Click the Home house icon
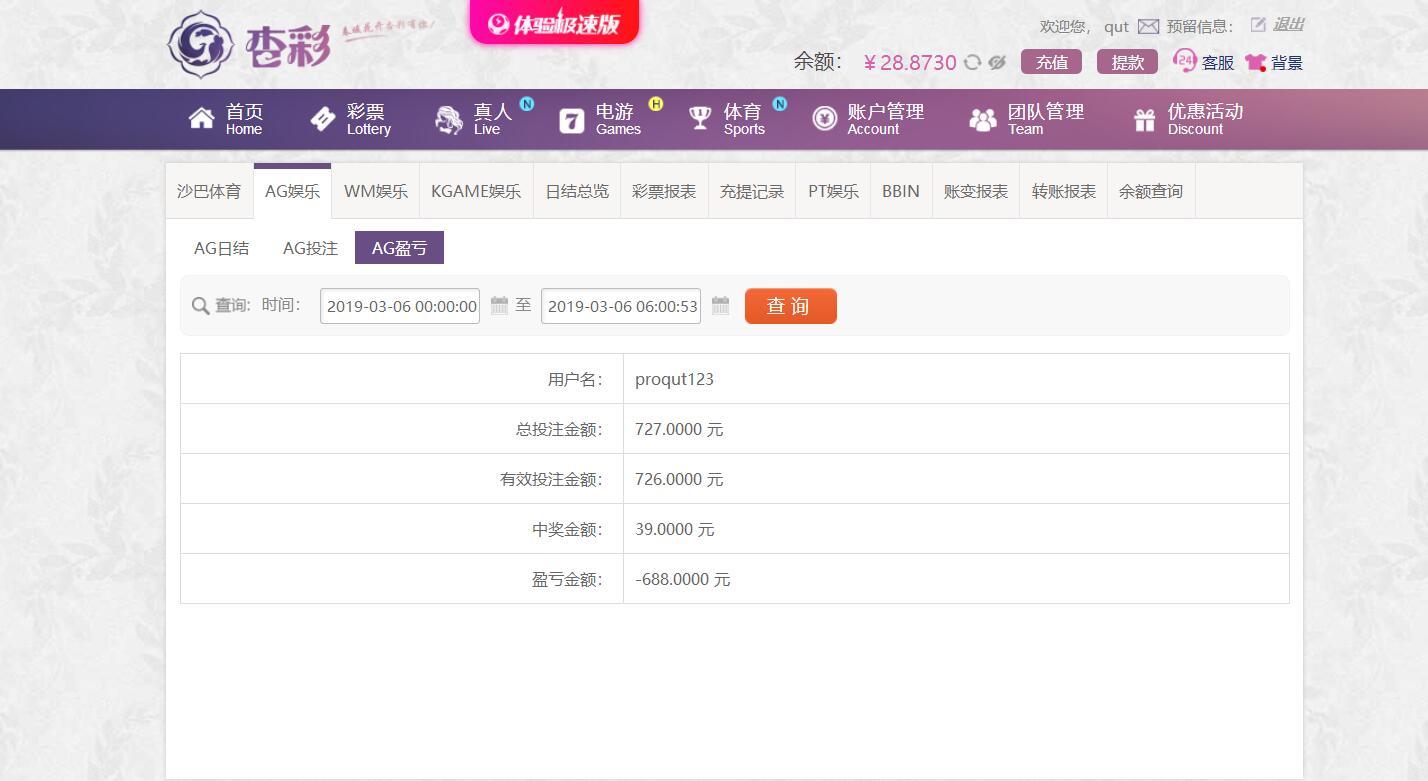The height and width of the screenshot is (781, 1428). tap(201, 119)
